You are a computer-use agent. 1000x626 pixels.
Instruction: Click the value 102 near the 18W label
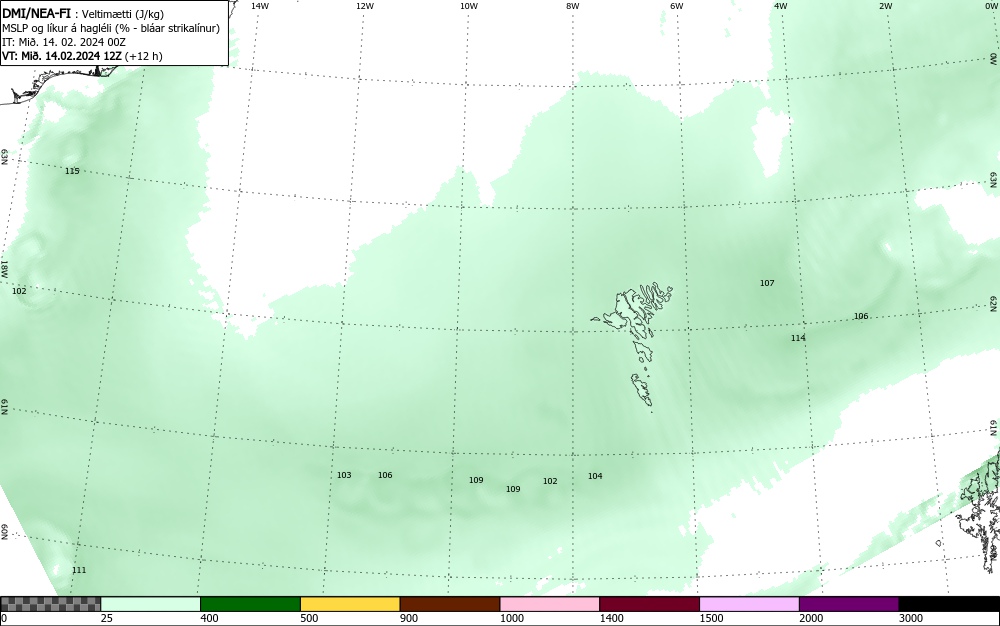(20, 291)
